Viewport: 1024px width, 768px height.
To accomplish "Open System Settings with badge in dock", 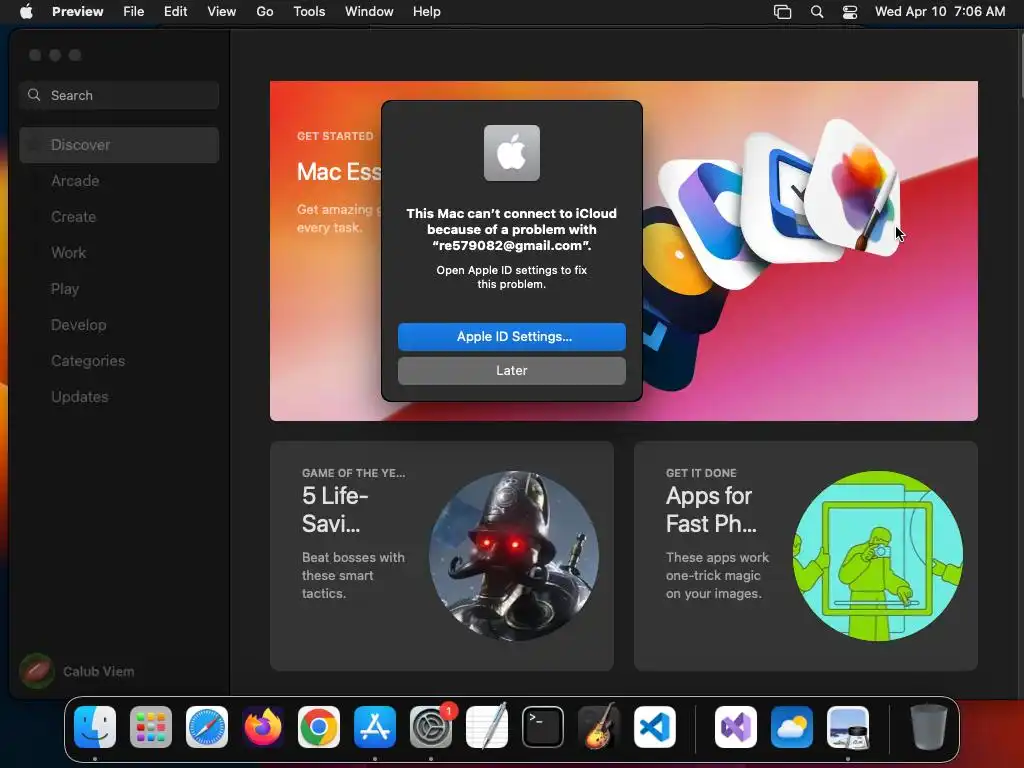I will pos(431,727).
